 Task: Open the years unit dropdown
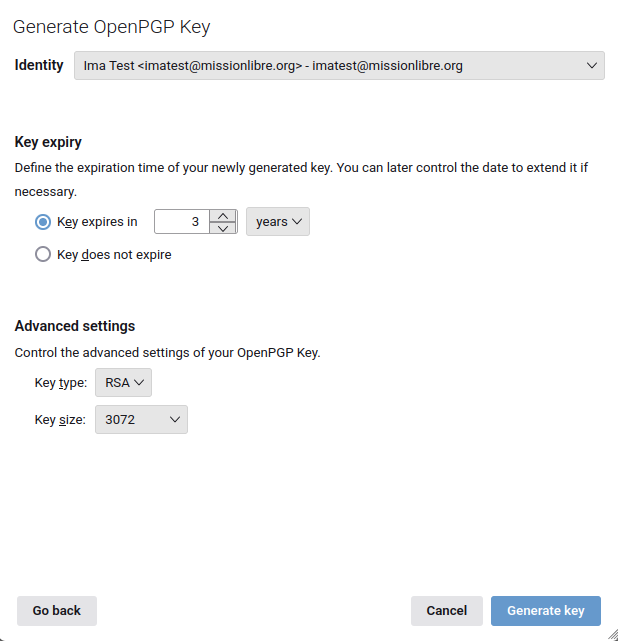(x=278, y=222)
